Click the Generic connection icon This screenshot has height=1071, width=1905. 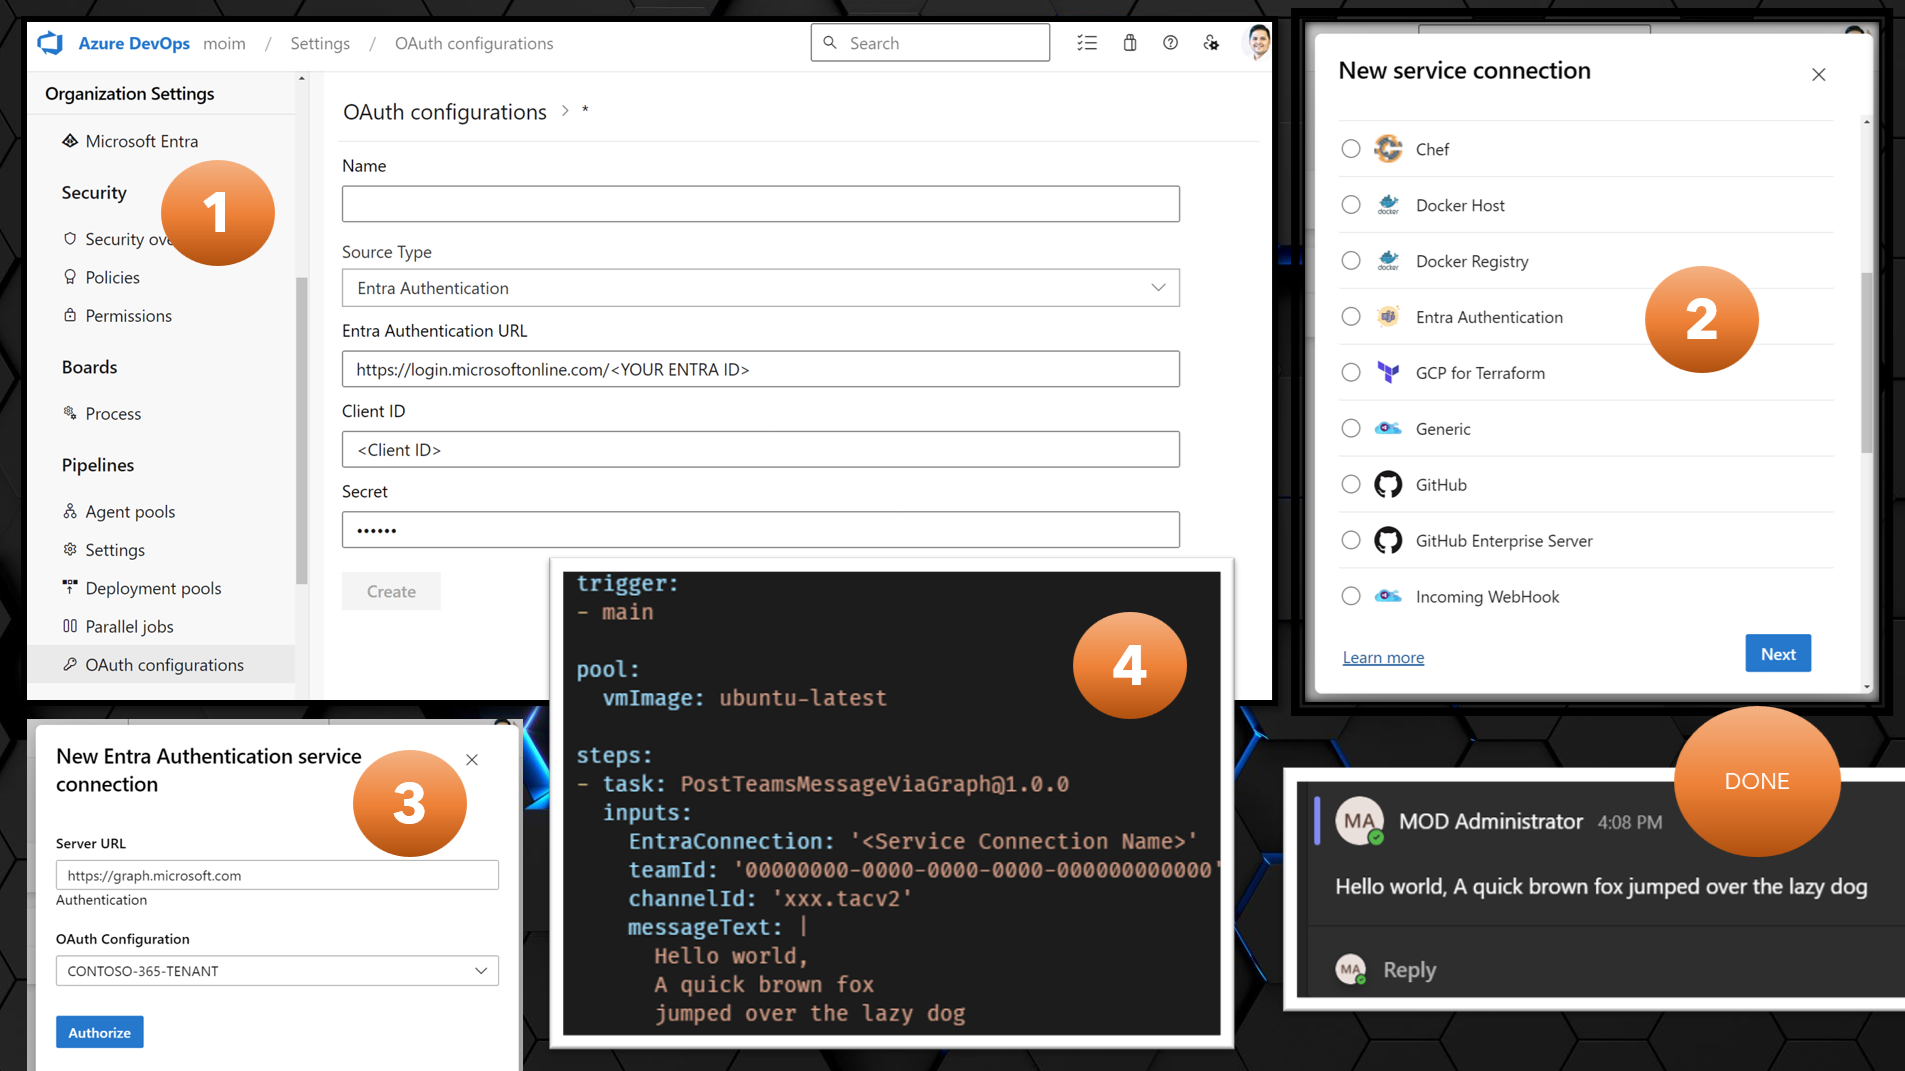pos(1388,429)
